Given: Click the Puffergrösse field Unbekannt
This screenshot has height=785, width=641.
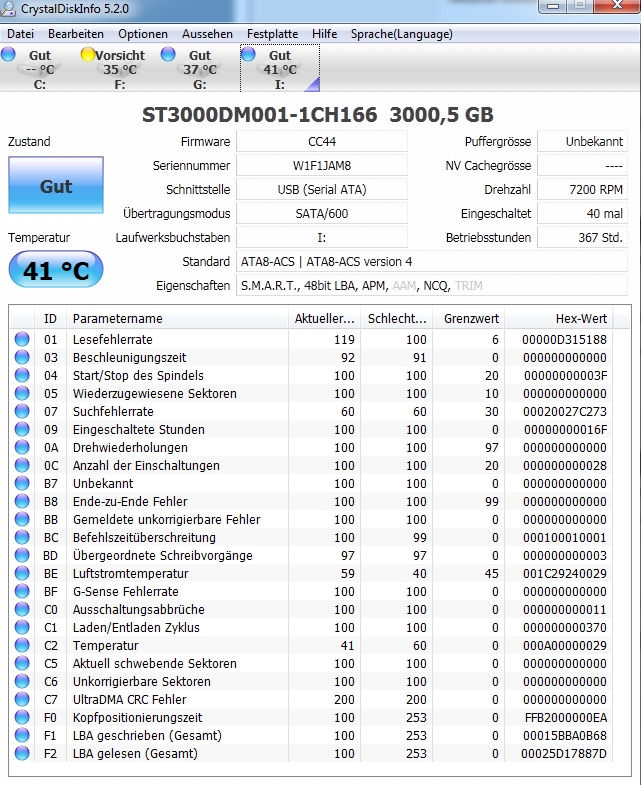Looking at the screenshot, I should click(x=582, y=142).
